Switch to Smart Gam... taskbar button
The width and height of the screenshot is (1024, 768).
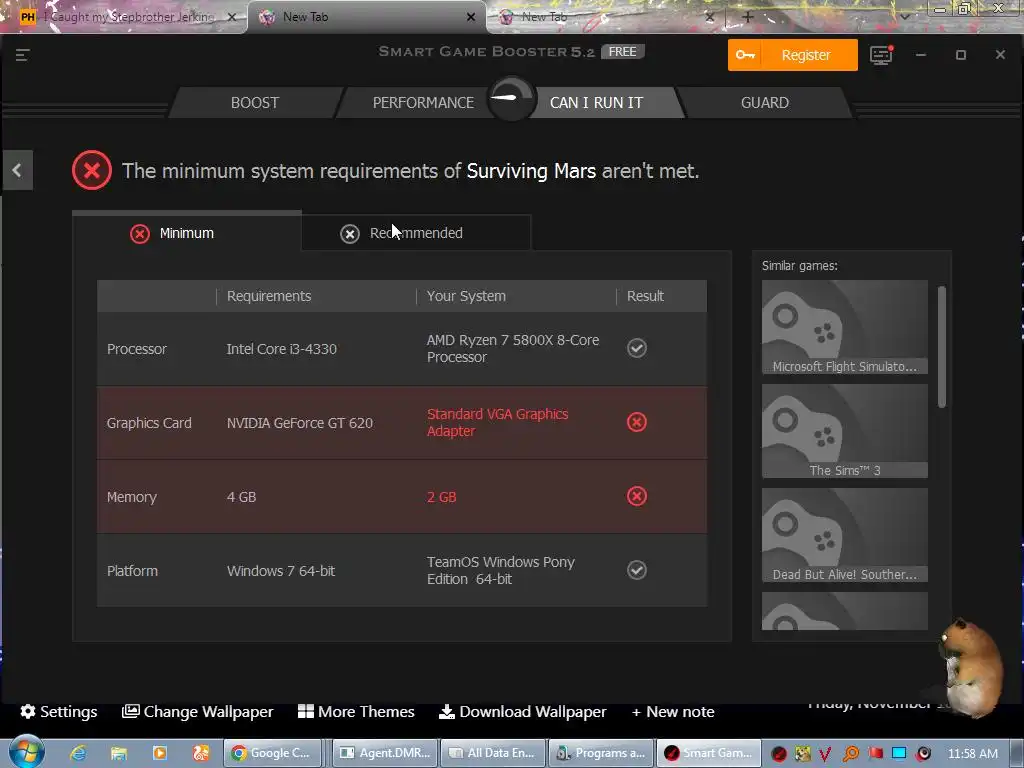[x=709, y=753]
